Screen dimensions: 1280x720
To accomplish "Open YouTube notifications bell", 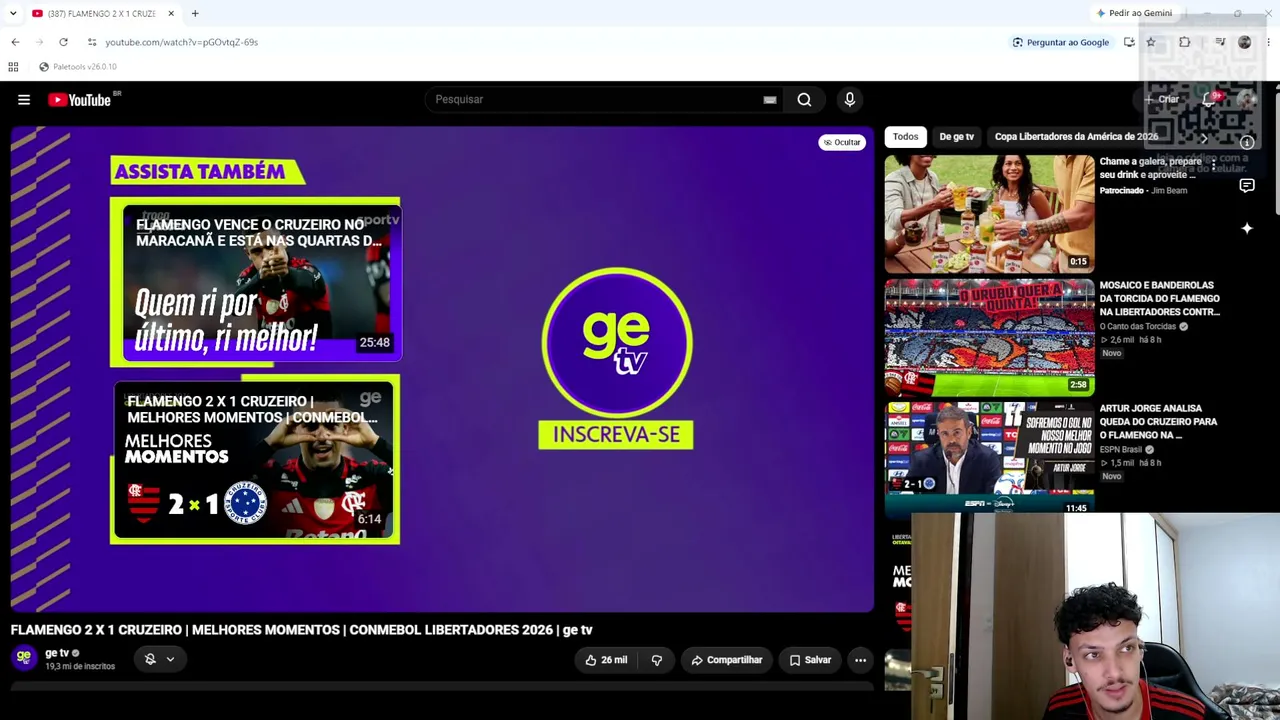I will 1209,99.
